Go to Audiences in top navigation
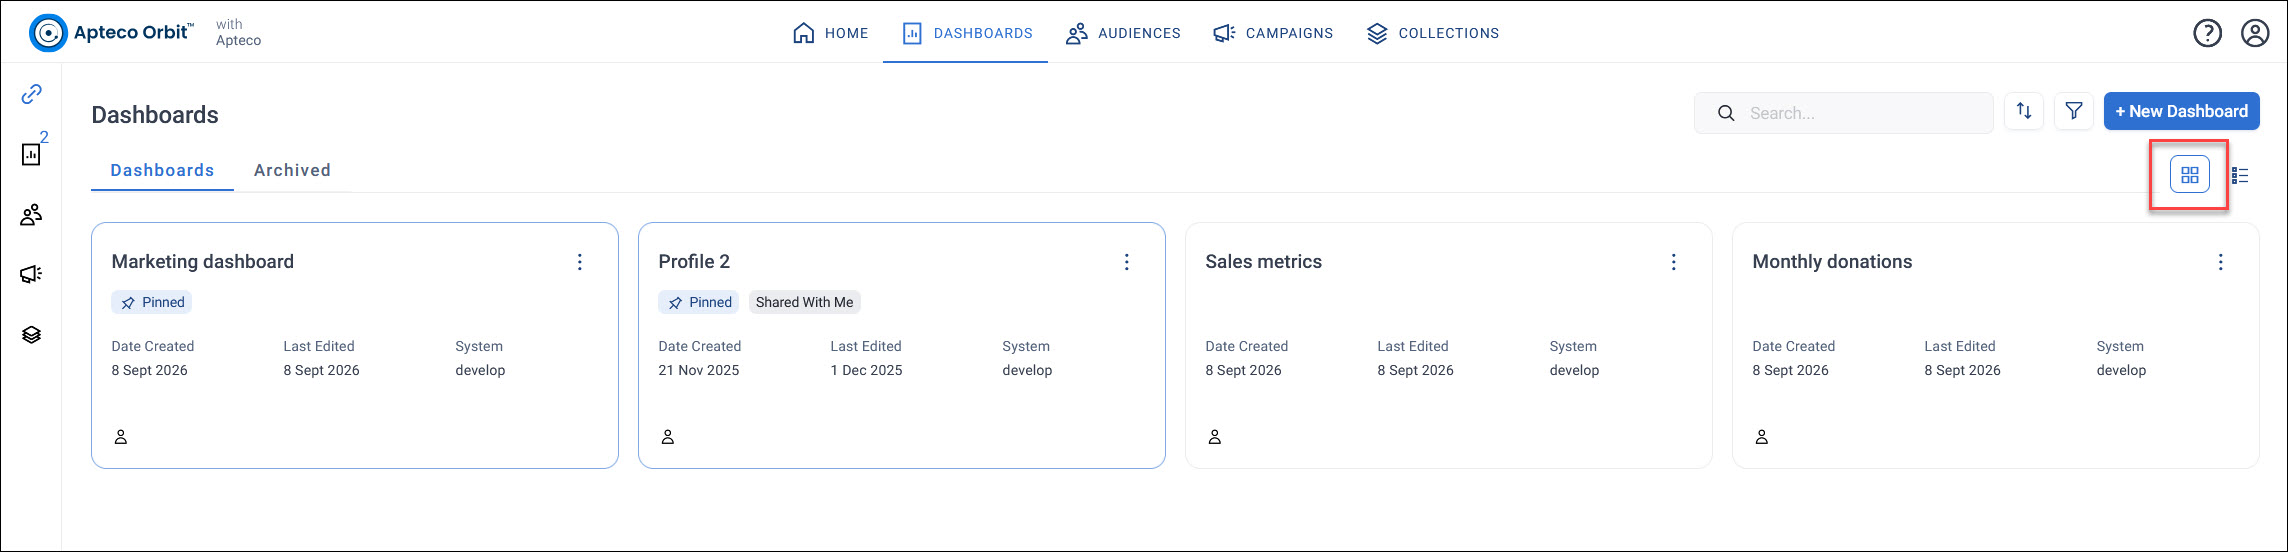 tap(1123, 33)
